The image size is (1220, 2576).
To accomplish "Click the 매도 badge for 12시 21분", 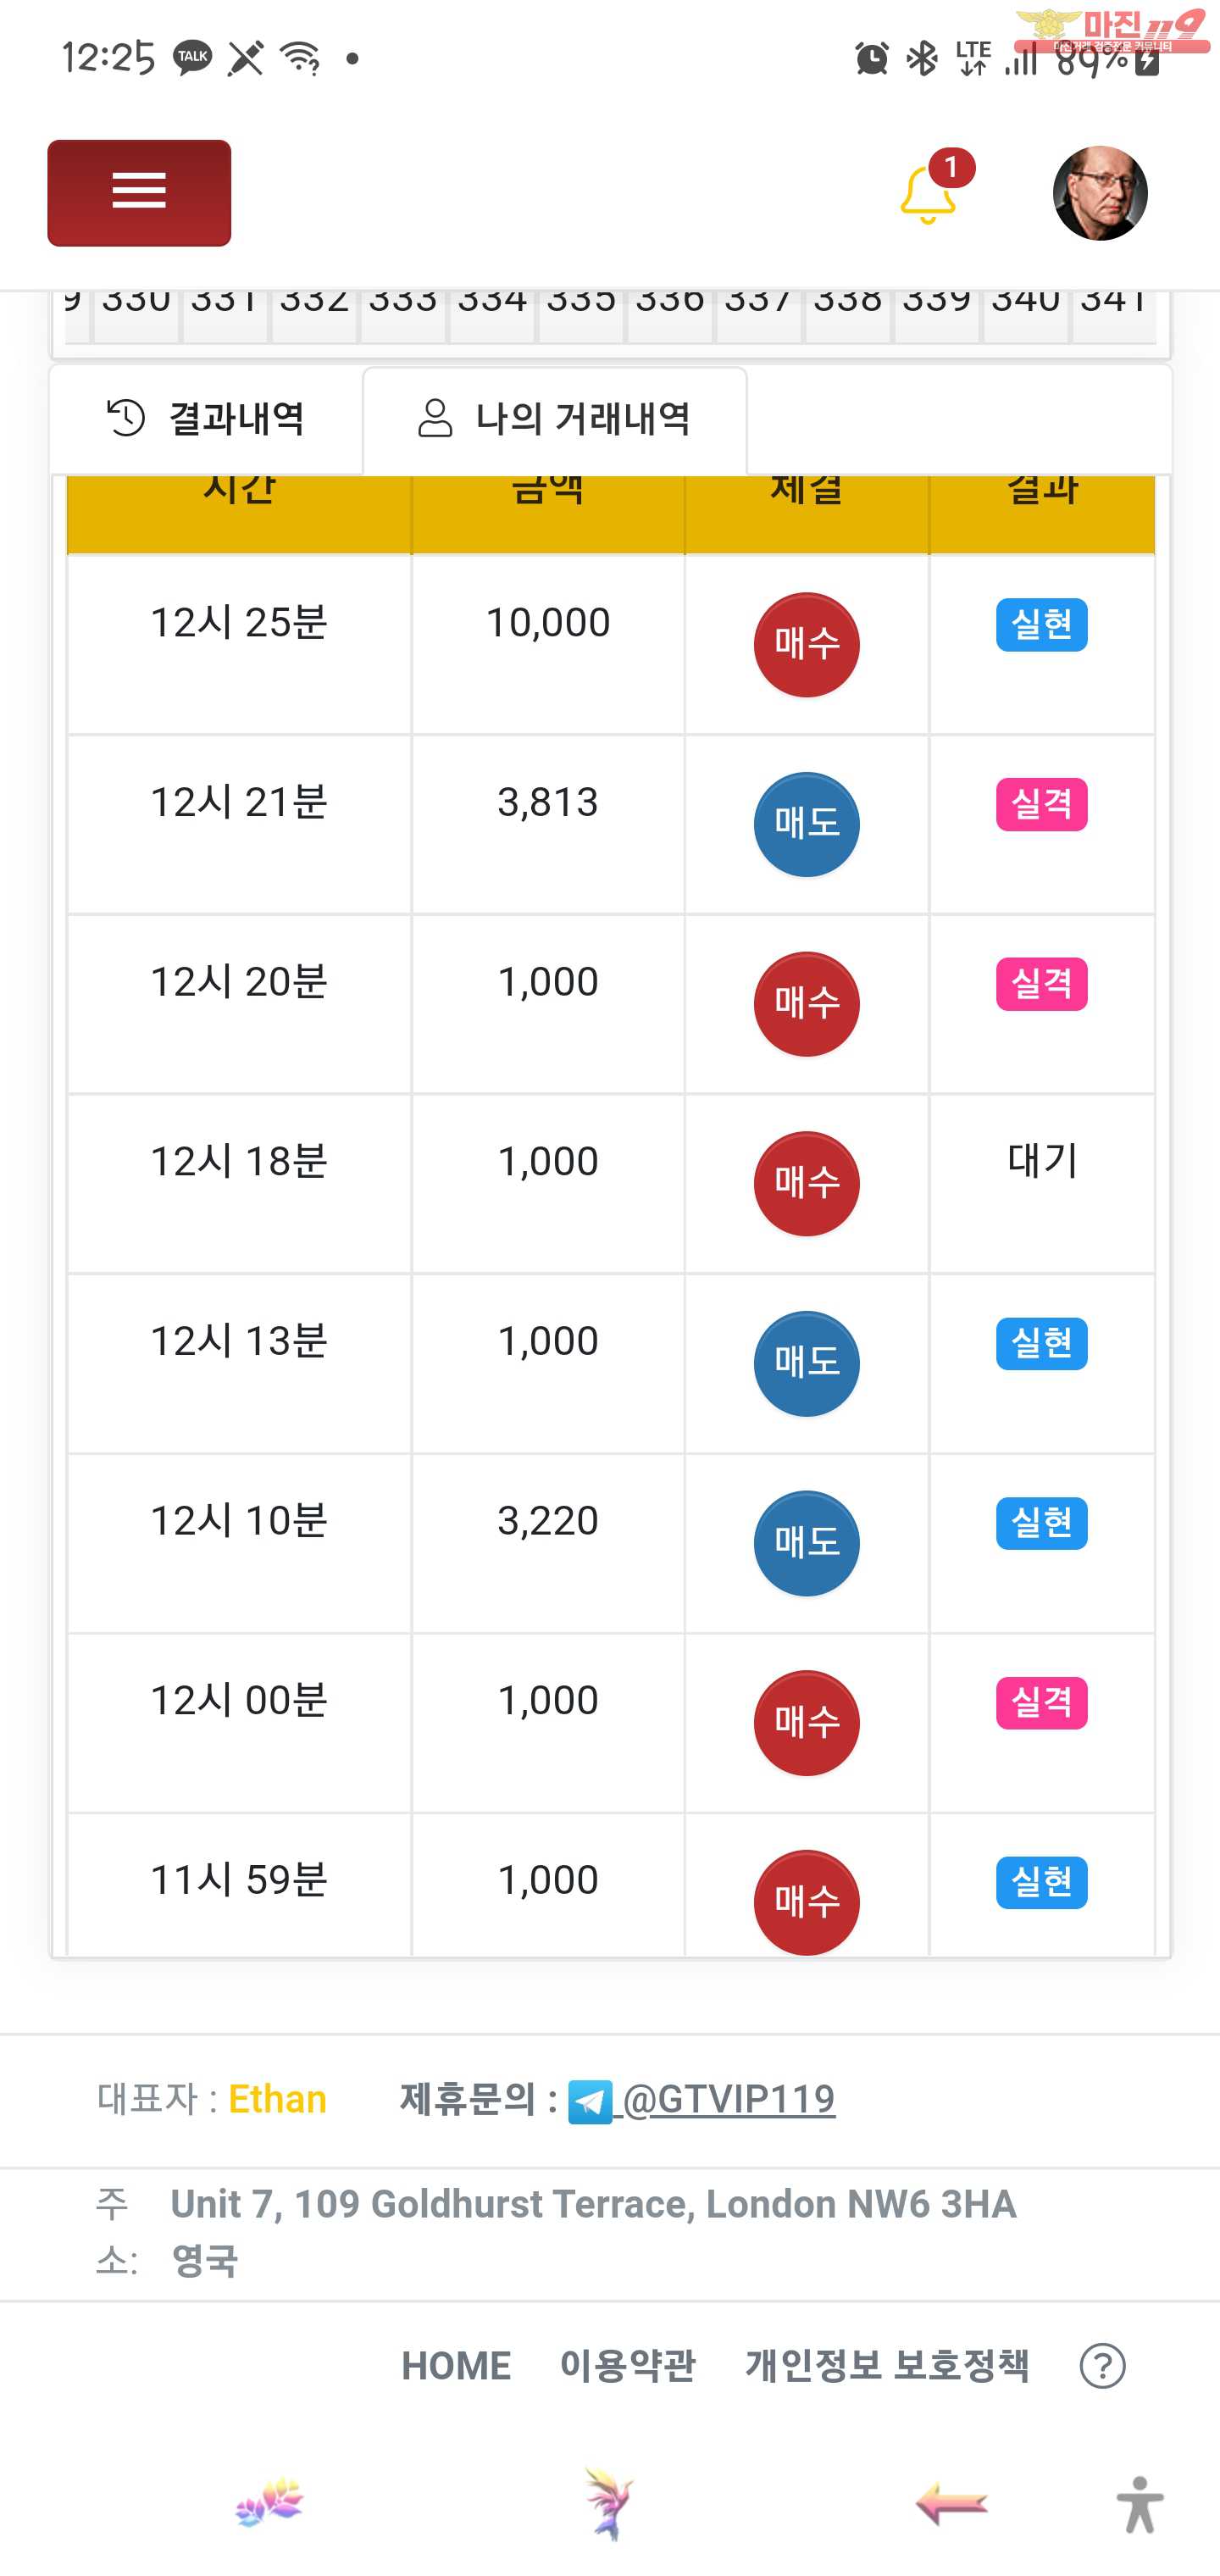I will [x=806, y=824].
